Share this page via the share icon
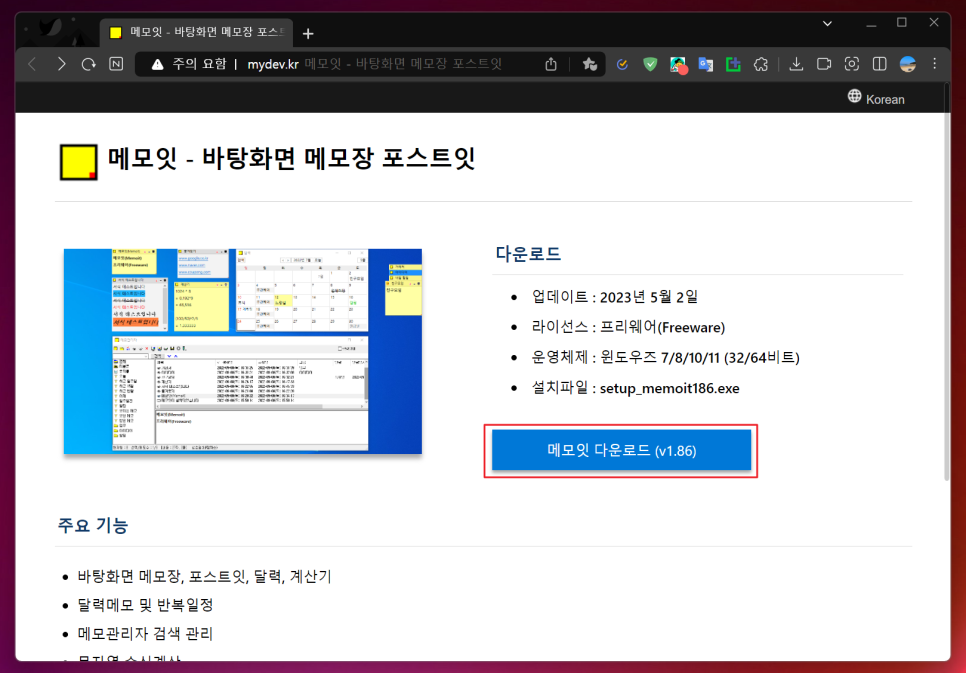Screen dimensions: 966x673 click(x=551, y=64)
